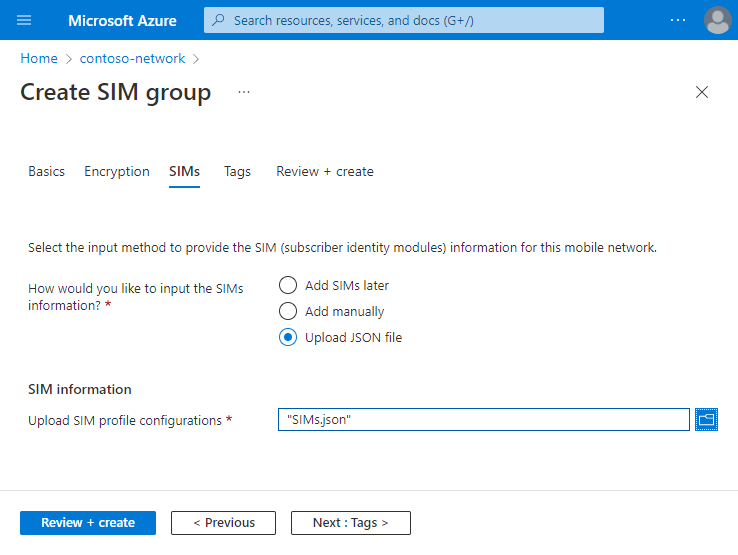Click the search magnifier icon
Viewport: 738px width, 555px height.
(x=219, y=20)
